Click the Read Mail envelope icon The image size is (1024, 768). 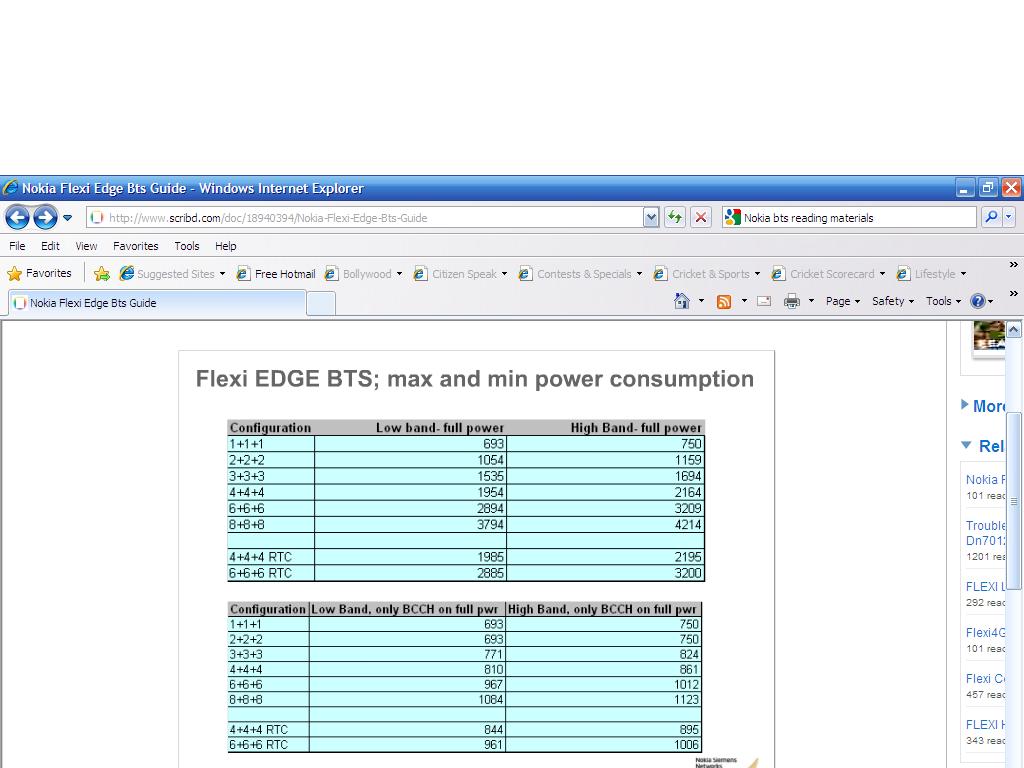(764, 301)
